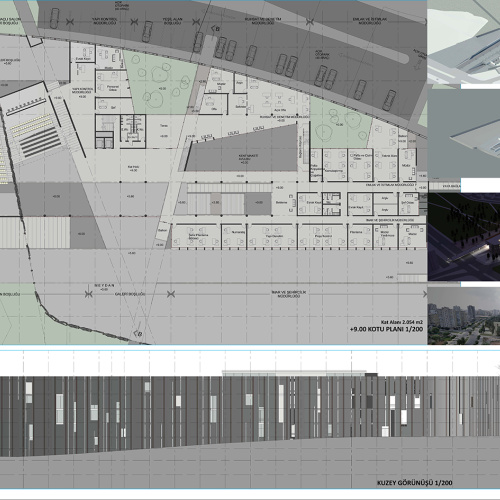Image resolution: width=500 pixels, height=500 pixels.
Task: Select the grey 3D site model render
Action: tap(464, 134)
